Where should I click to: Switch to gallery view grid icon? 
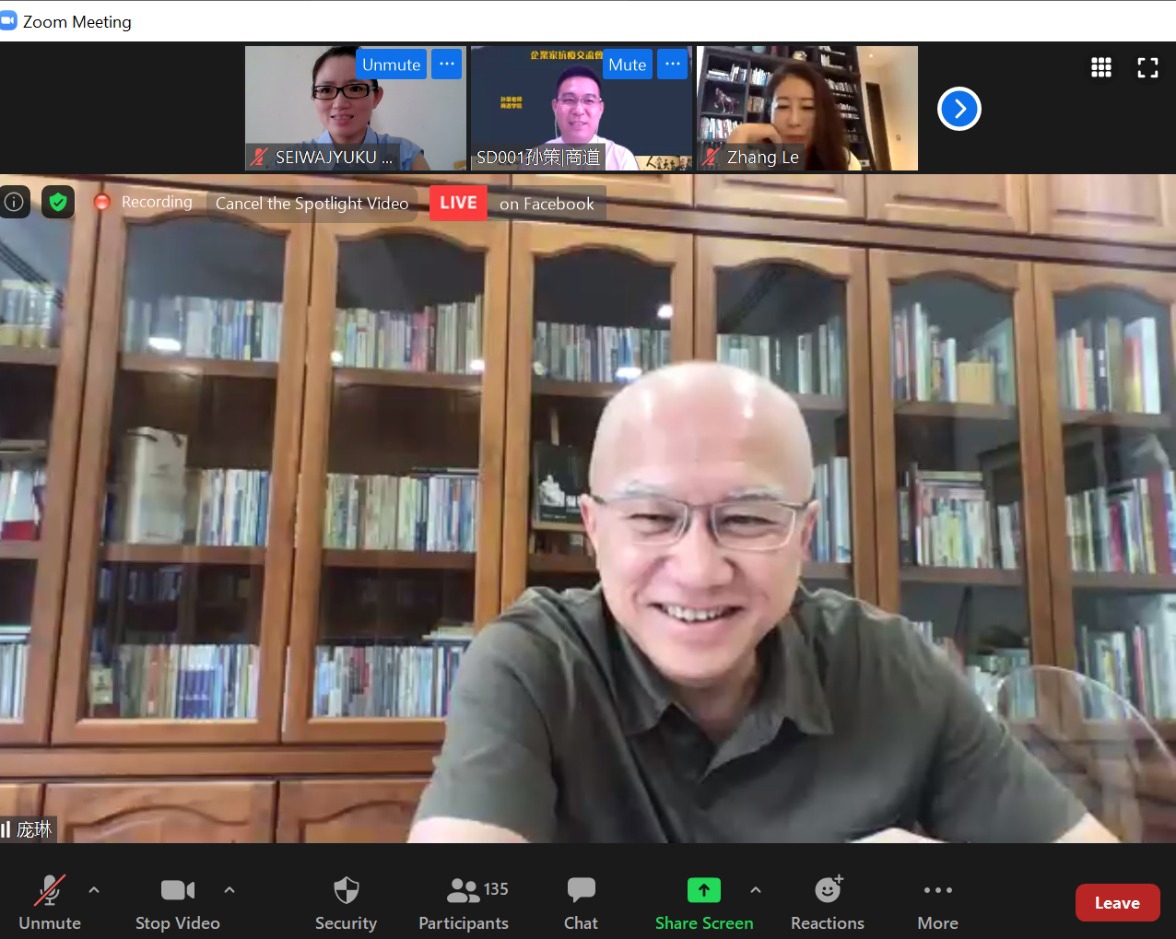(x=1101, y=67)
